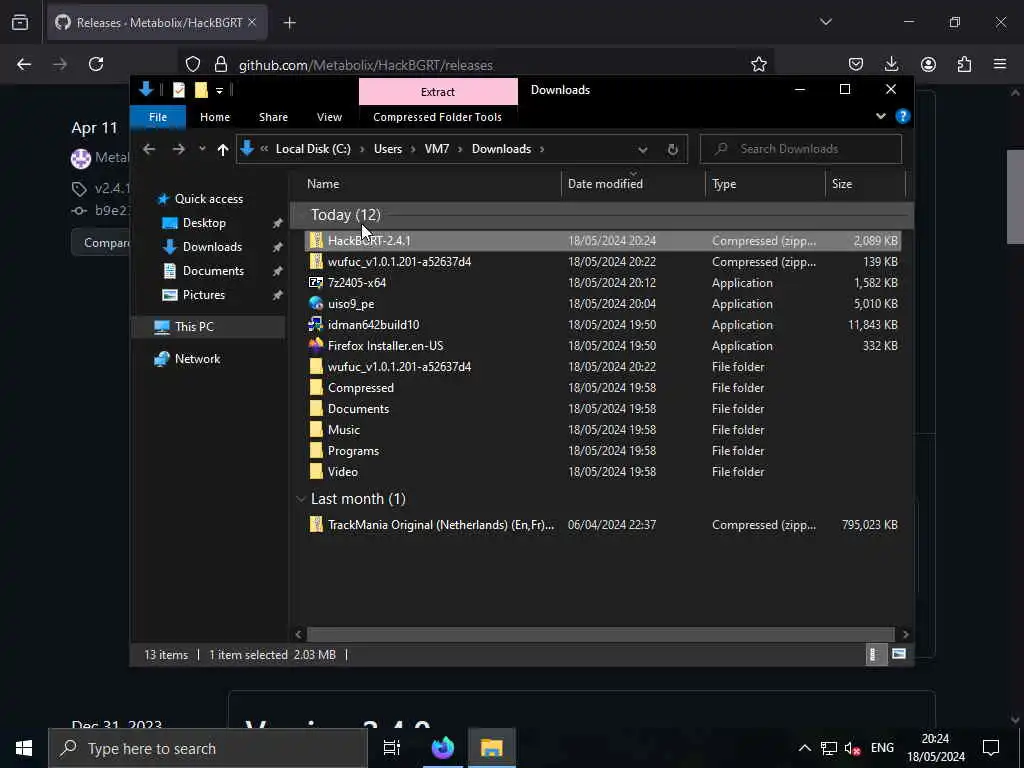Select the uiso9_pe application
Image resolution: width=1024 pixels, height=768 pixels.
(603, 303)
